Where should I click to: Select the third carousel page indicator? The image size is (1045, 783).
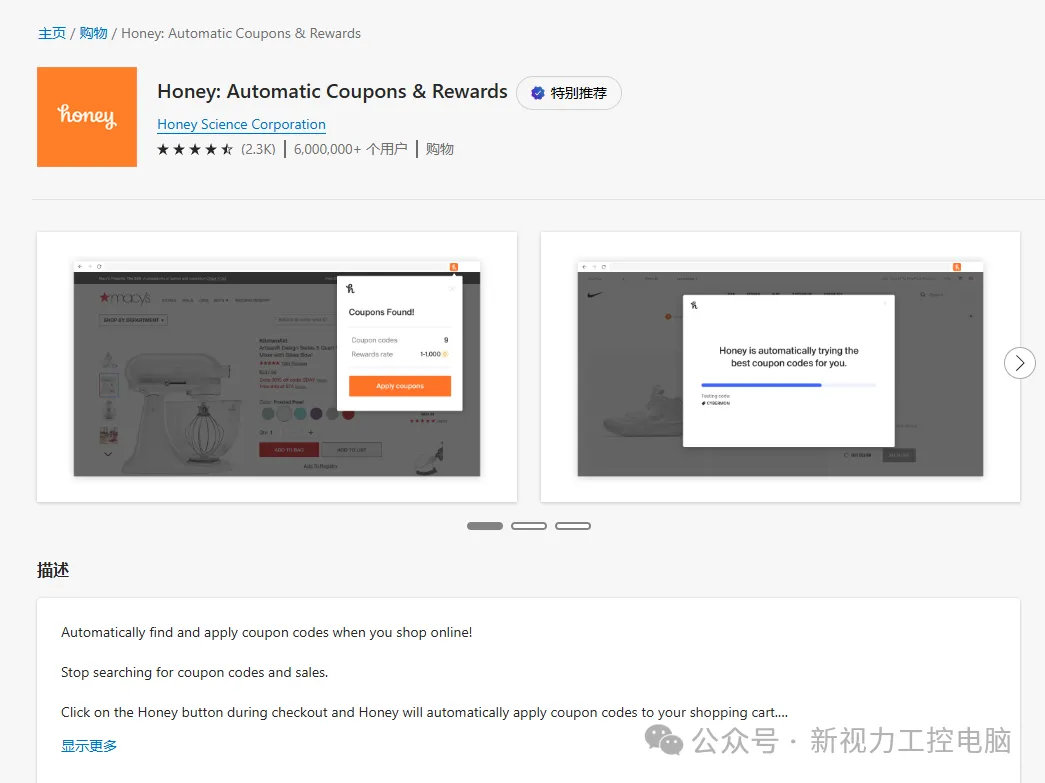pos(572,526)
